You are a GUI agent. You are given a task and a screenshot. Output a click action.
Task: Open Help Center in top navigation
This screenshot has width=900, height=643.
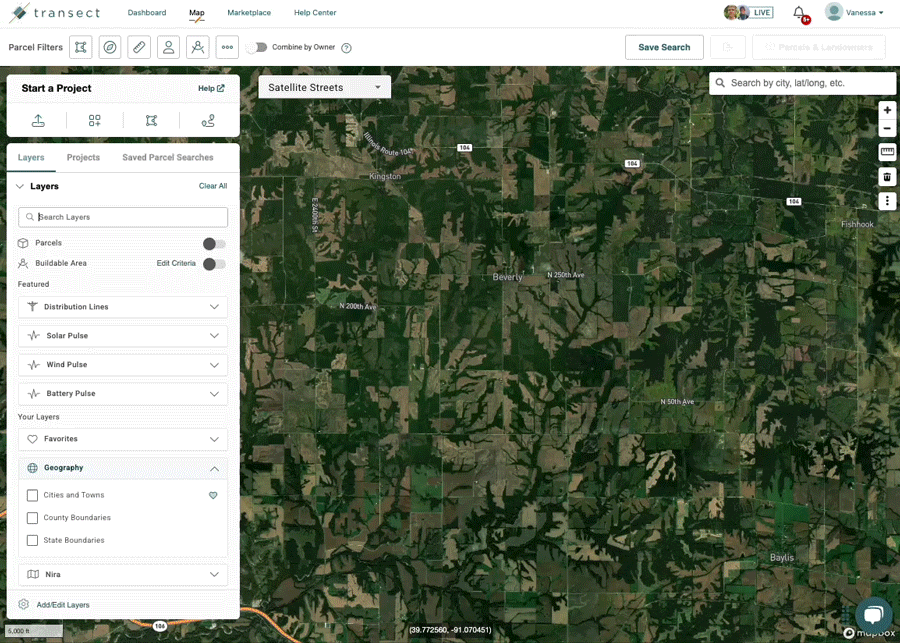point(315,13)
